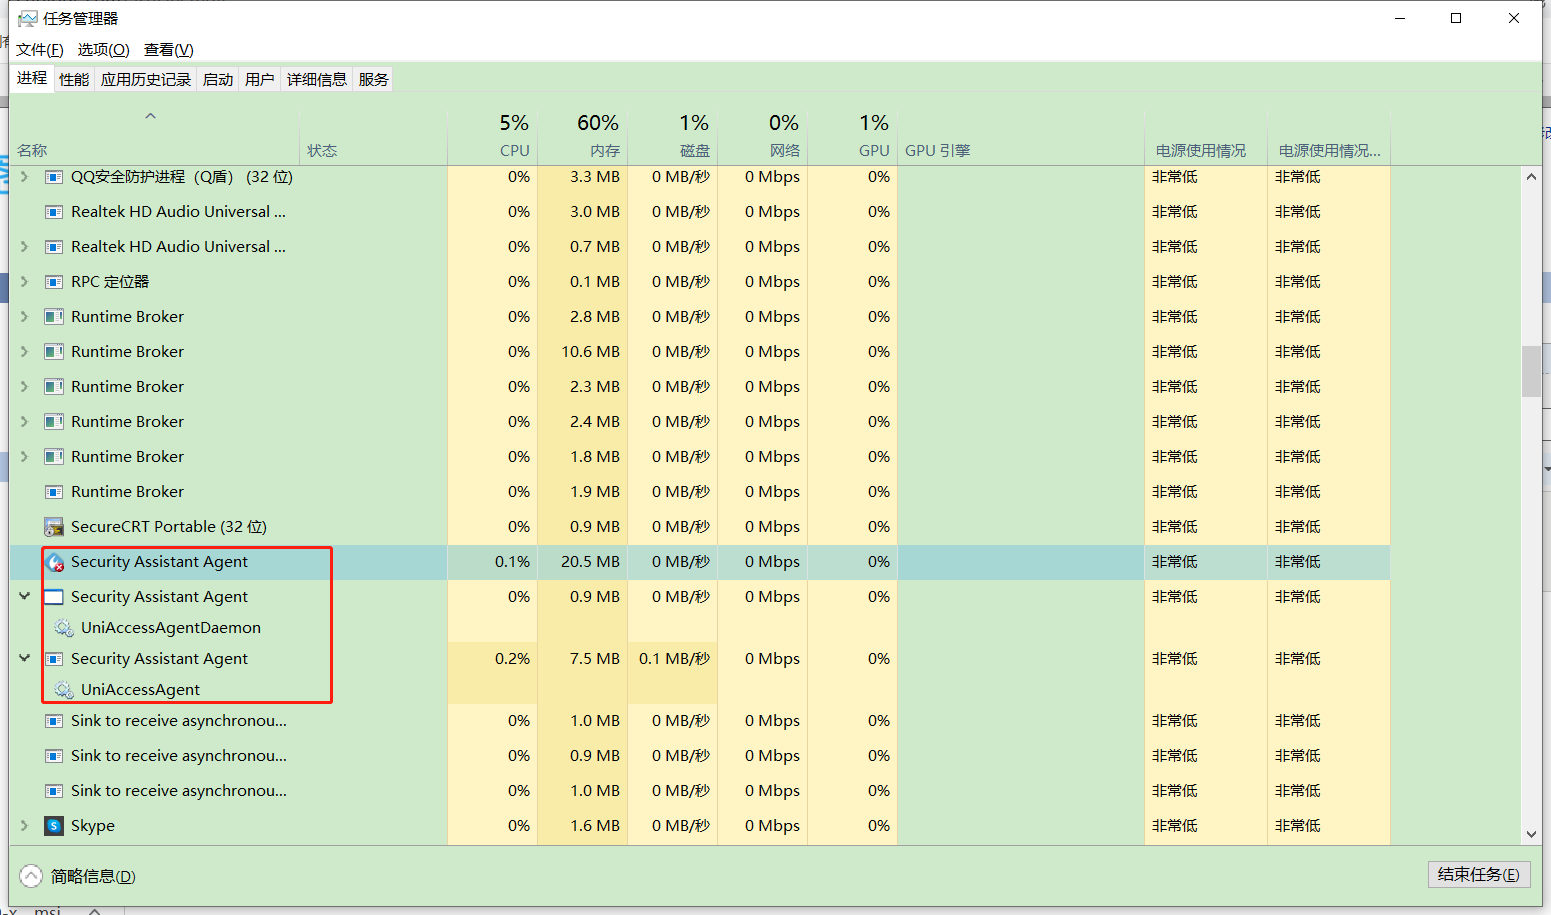The height and width of the screenshot is (915, 1551).
Task: Click the icon of Runtime Broker using 10.6 MB
Action: (54, 352)
